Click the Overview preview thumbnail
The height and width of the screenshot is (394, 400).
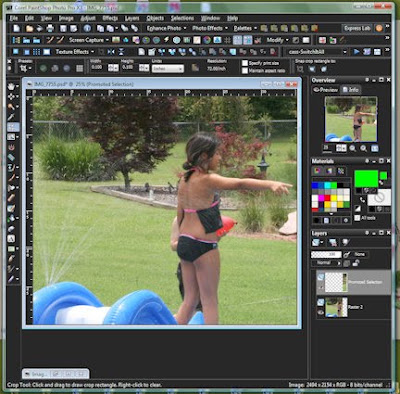click(x=351, y=119)
